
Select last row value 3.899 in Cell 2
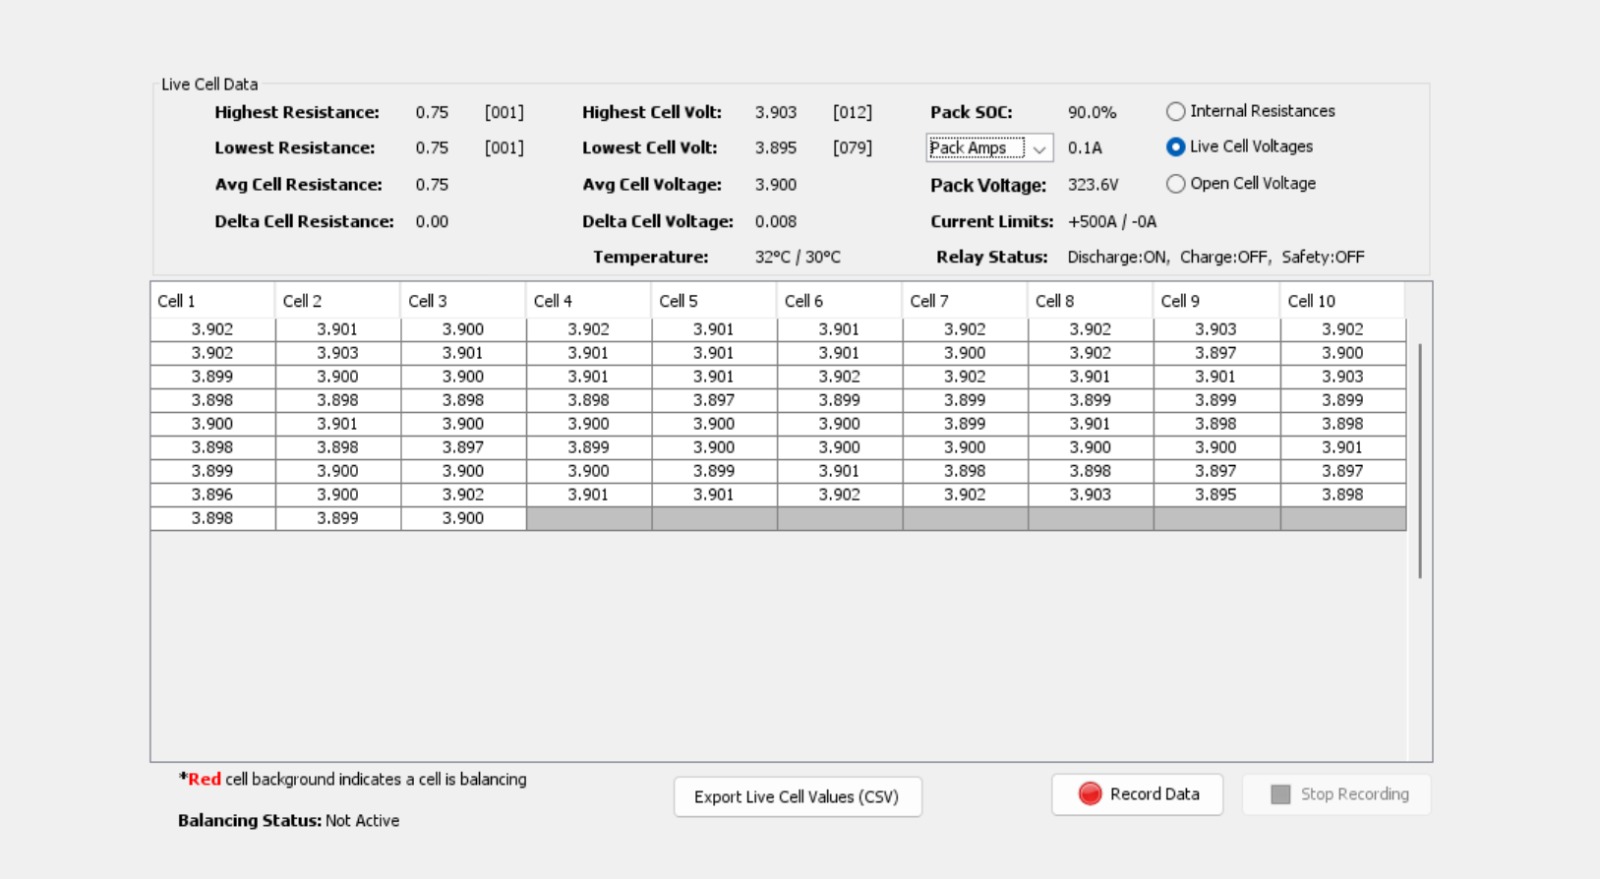coord(337,518)
